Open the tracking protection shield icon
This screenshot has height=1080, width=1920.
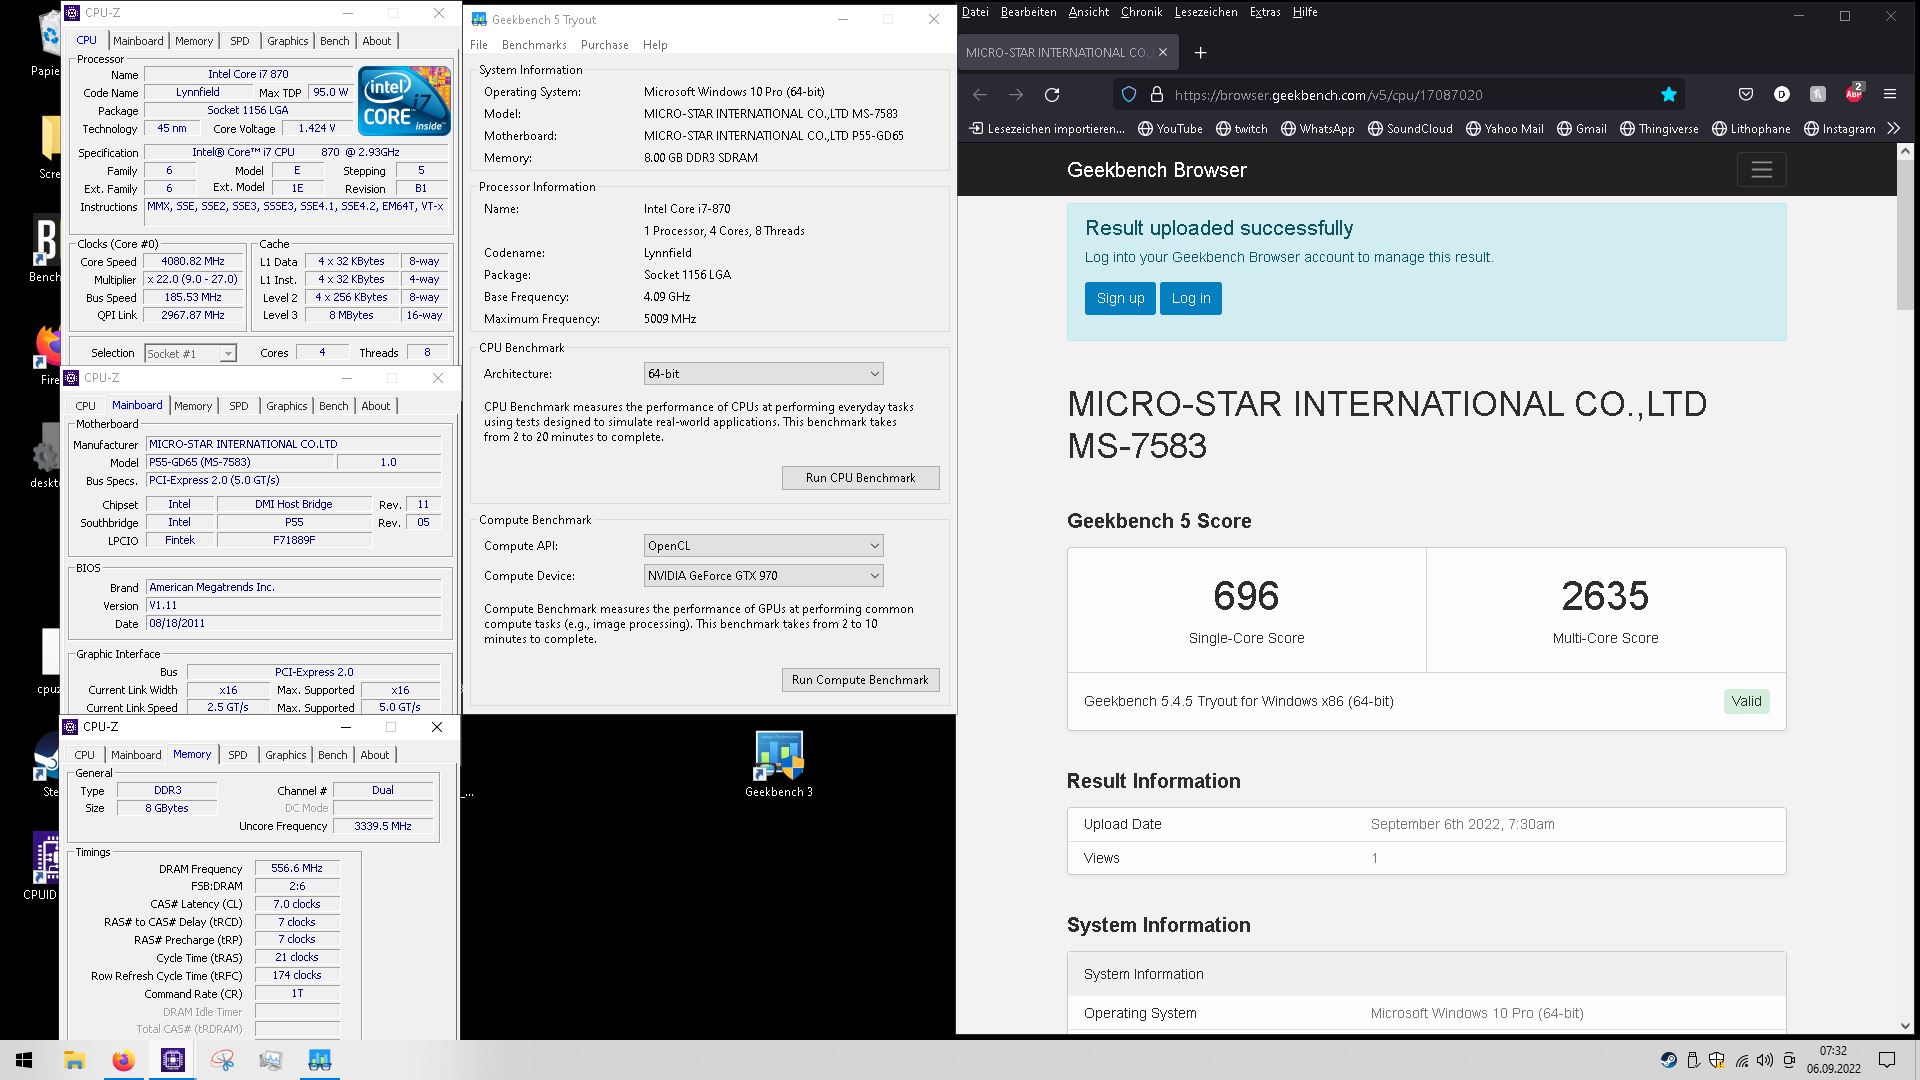[x=1129, y=95]
